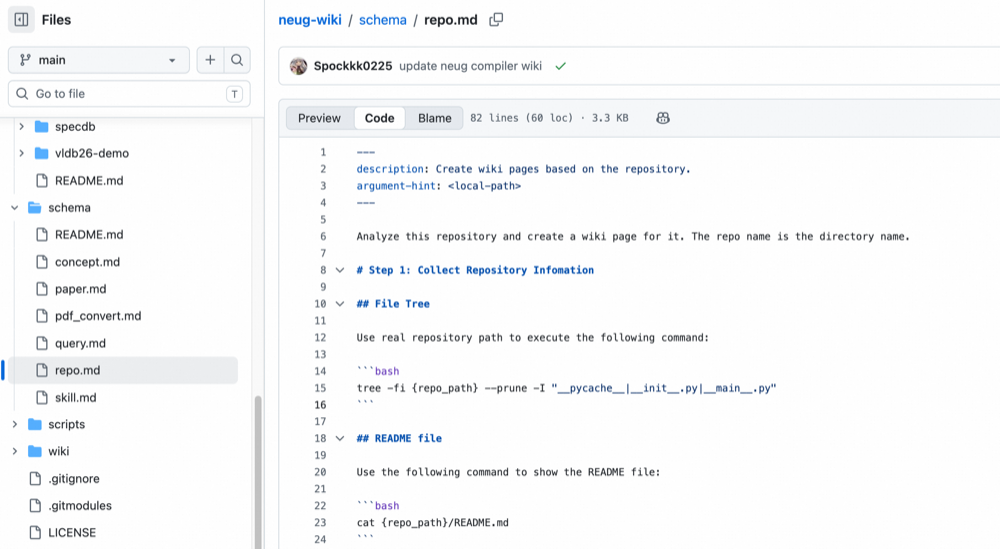Open the vldb26-demo folder

(x=92, y=153)
